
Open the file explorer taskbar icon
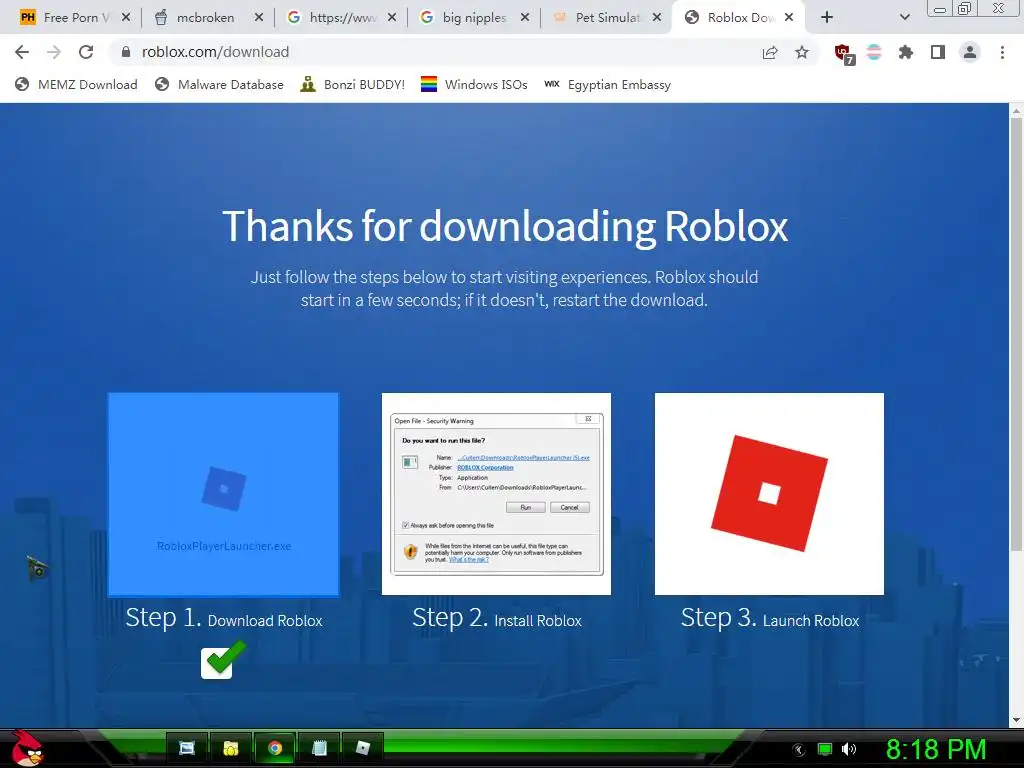click(231, 748)
